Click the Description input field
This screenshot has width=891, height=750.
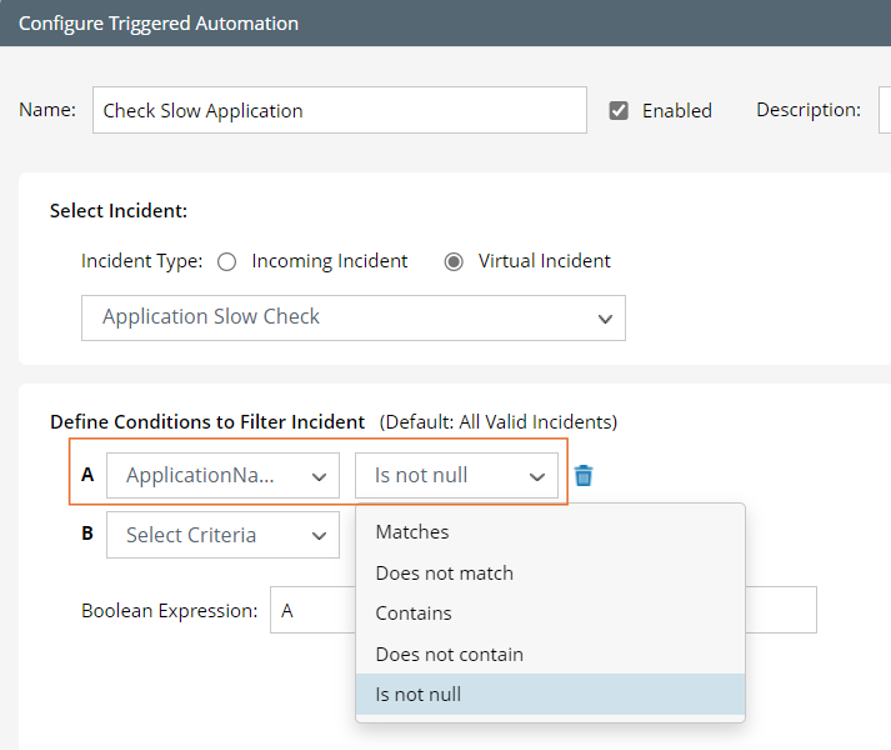[x=884, y=111]
